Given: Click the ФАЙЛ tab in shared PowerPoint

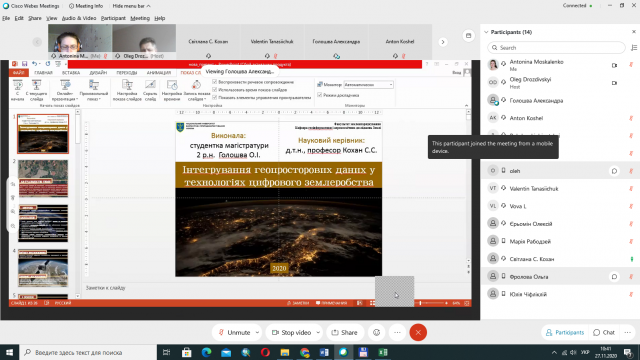Looking at the screenshot, I should click(x=18, y=73).
